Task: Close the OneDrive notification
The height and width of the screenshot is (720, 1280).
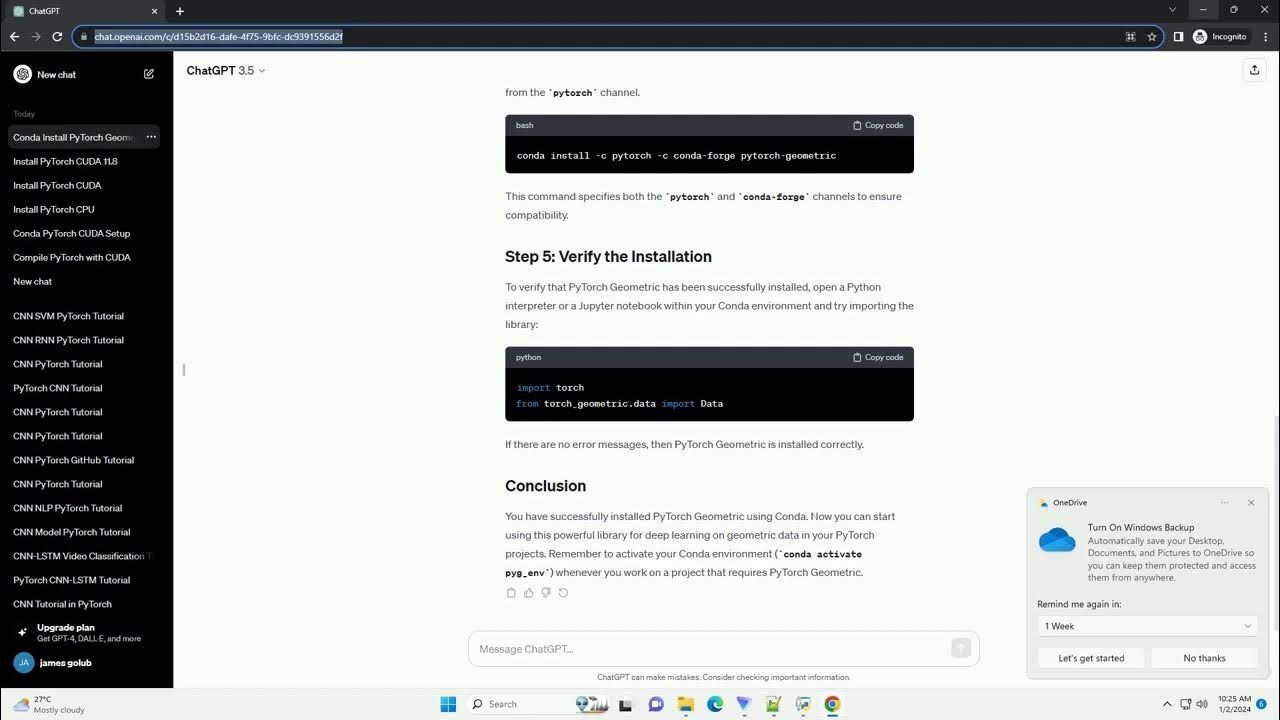Action: pyautogui.click(x=1251, y=503)
